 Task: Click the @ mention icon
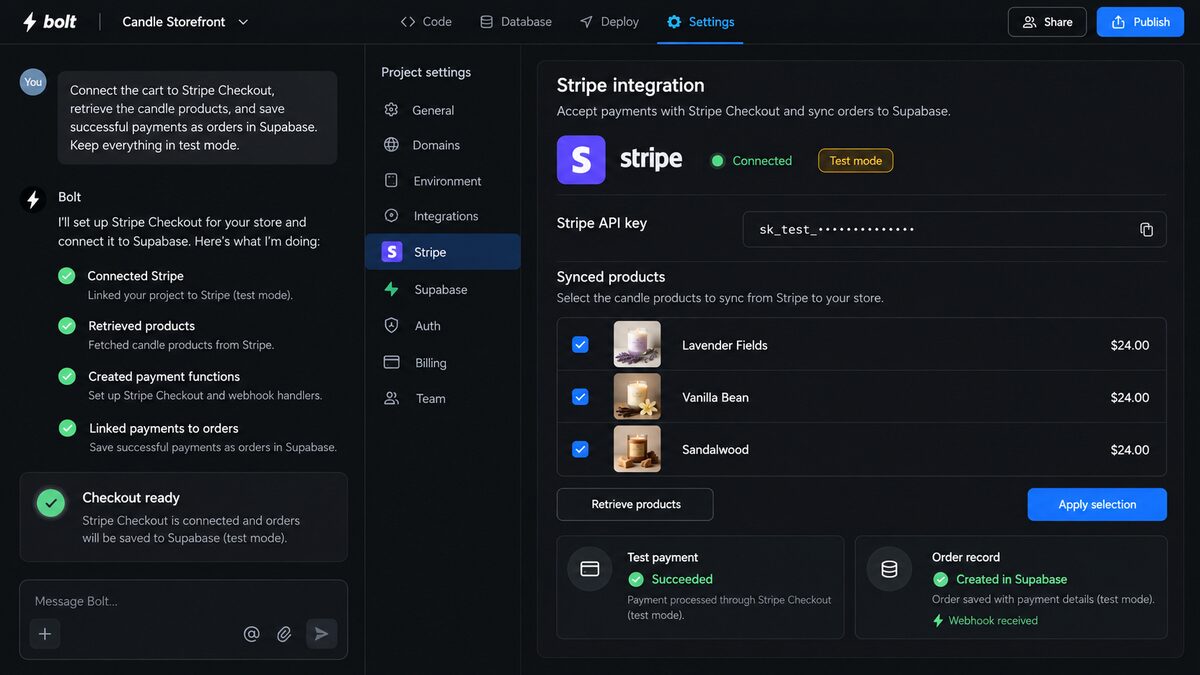coord(251,634)
